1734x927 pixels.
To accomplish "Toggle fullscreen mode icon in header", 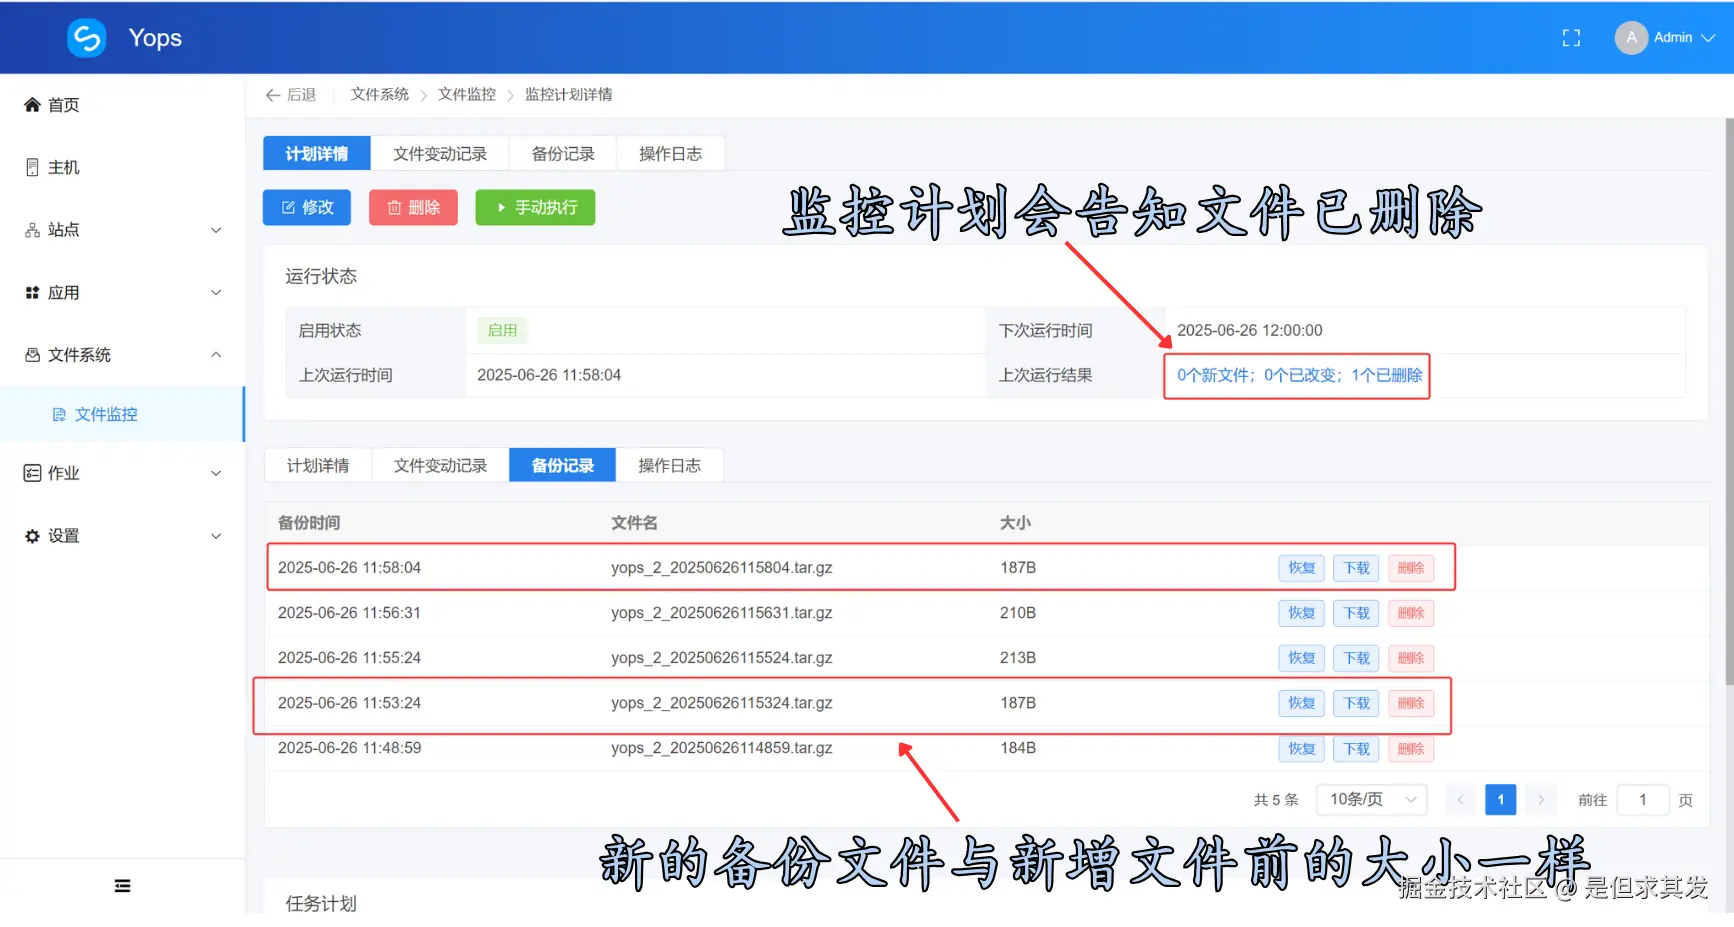I will 1571,38.
